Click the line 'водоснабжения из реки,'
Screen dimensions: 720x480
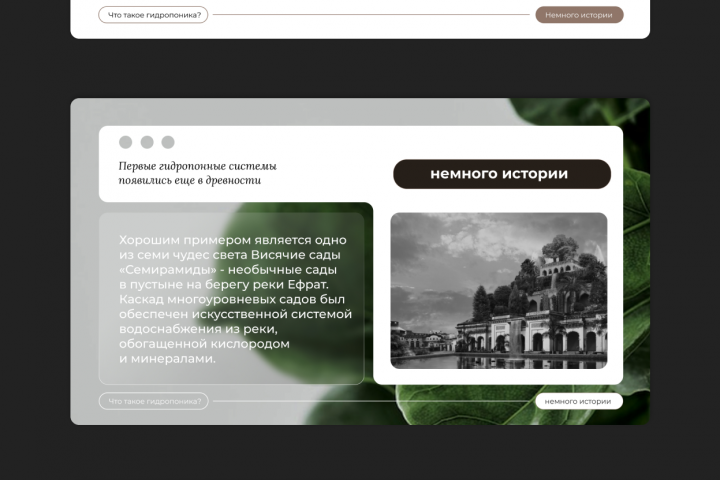198,329
